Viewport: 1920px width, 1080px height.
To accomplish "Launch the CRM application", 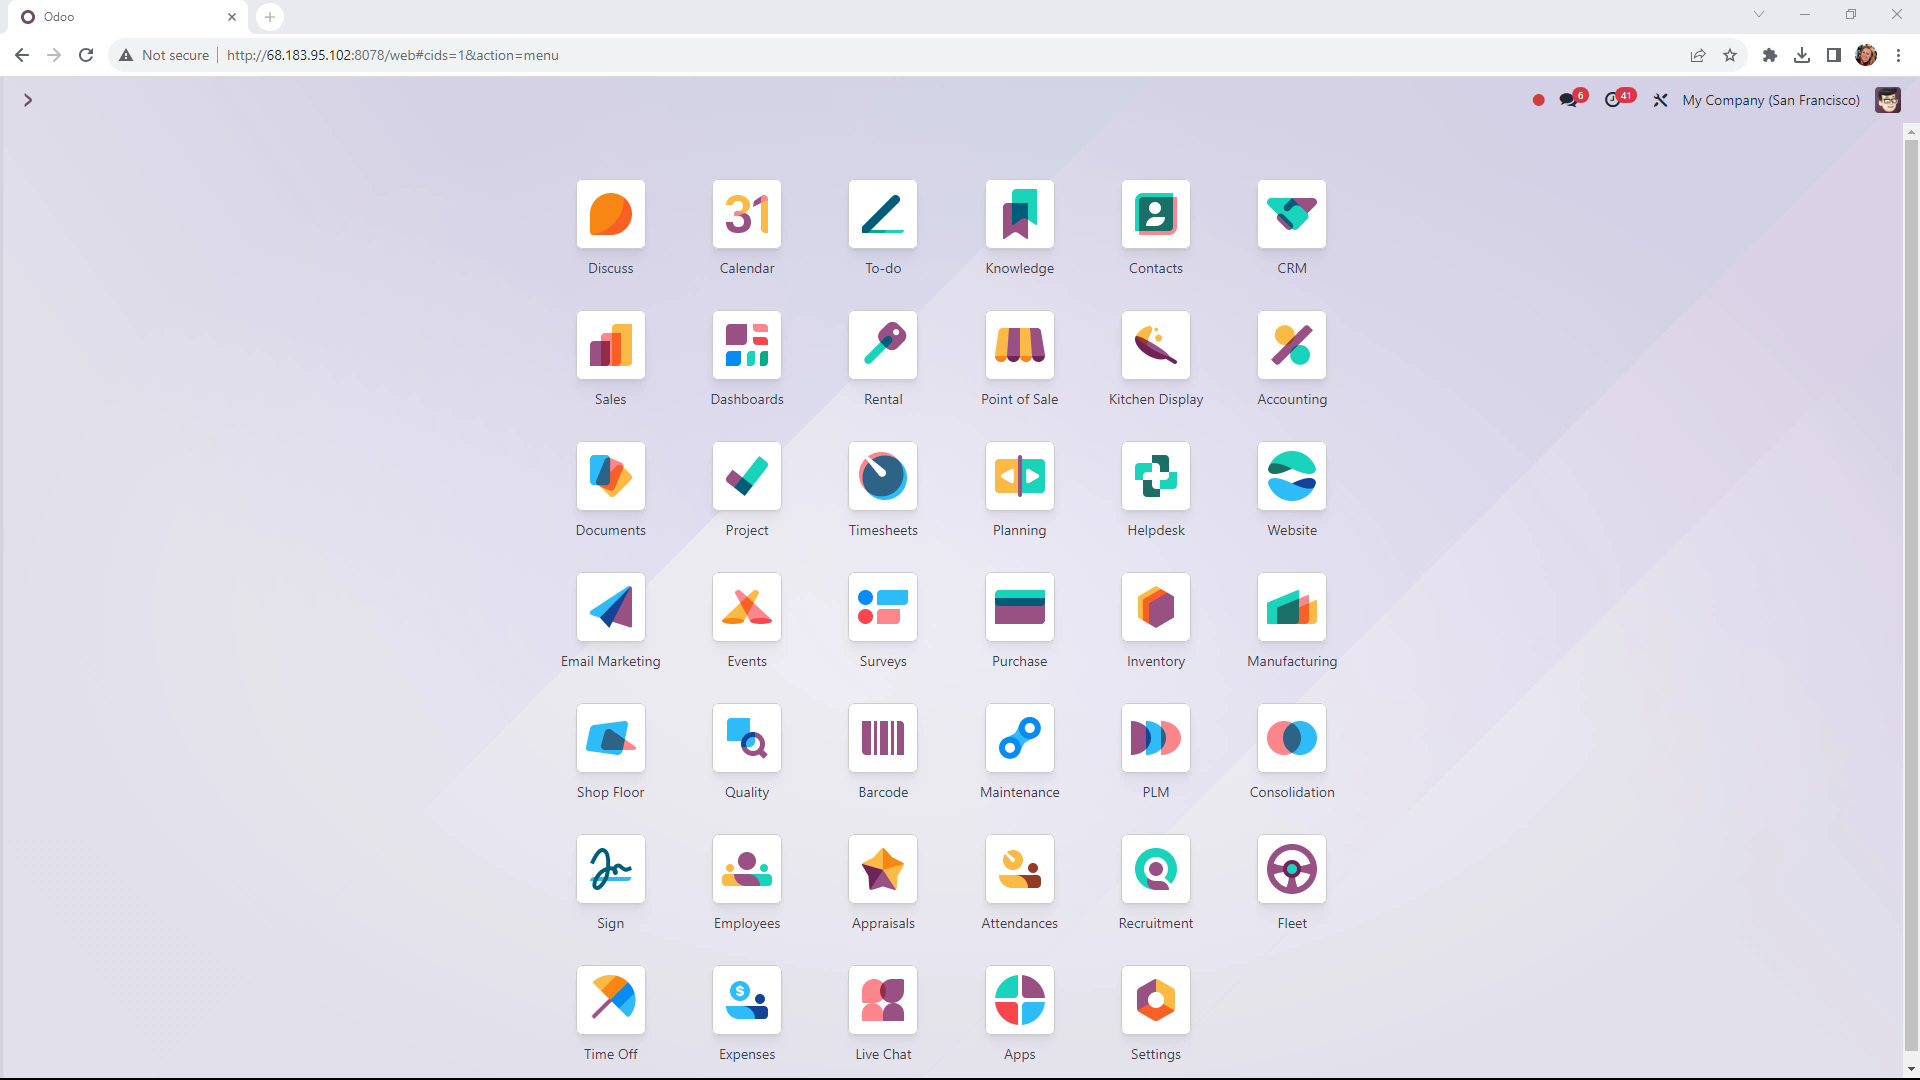I will pyautogui.click(x=1291, y=214).
